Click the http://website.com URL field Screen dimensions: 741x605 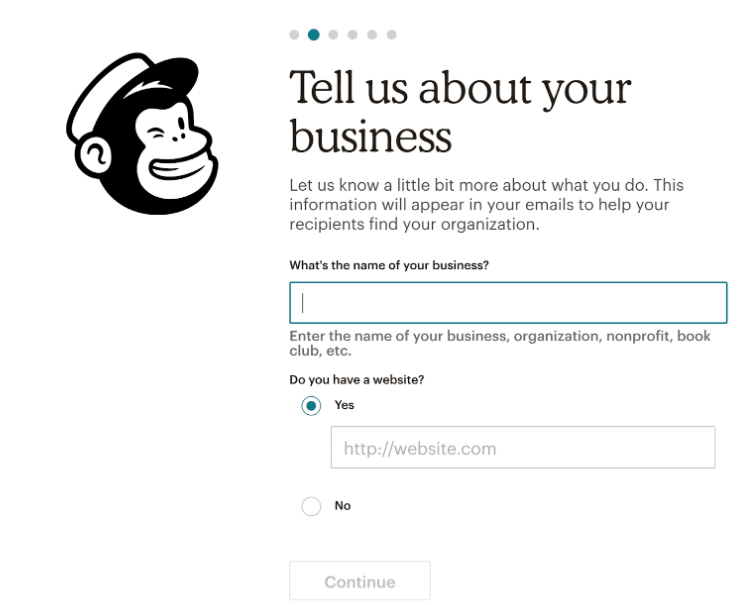tap(523, 448)
